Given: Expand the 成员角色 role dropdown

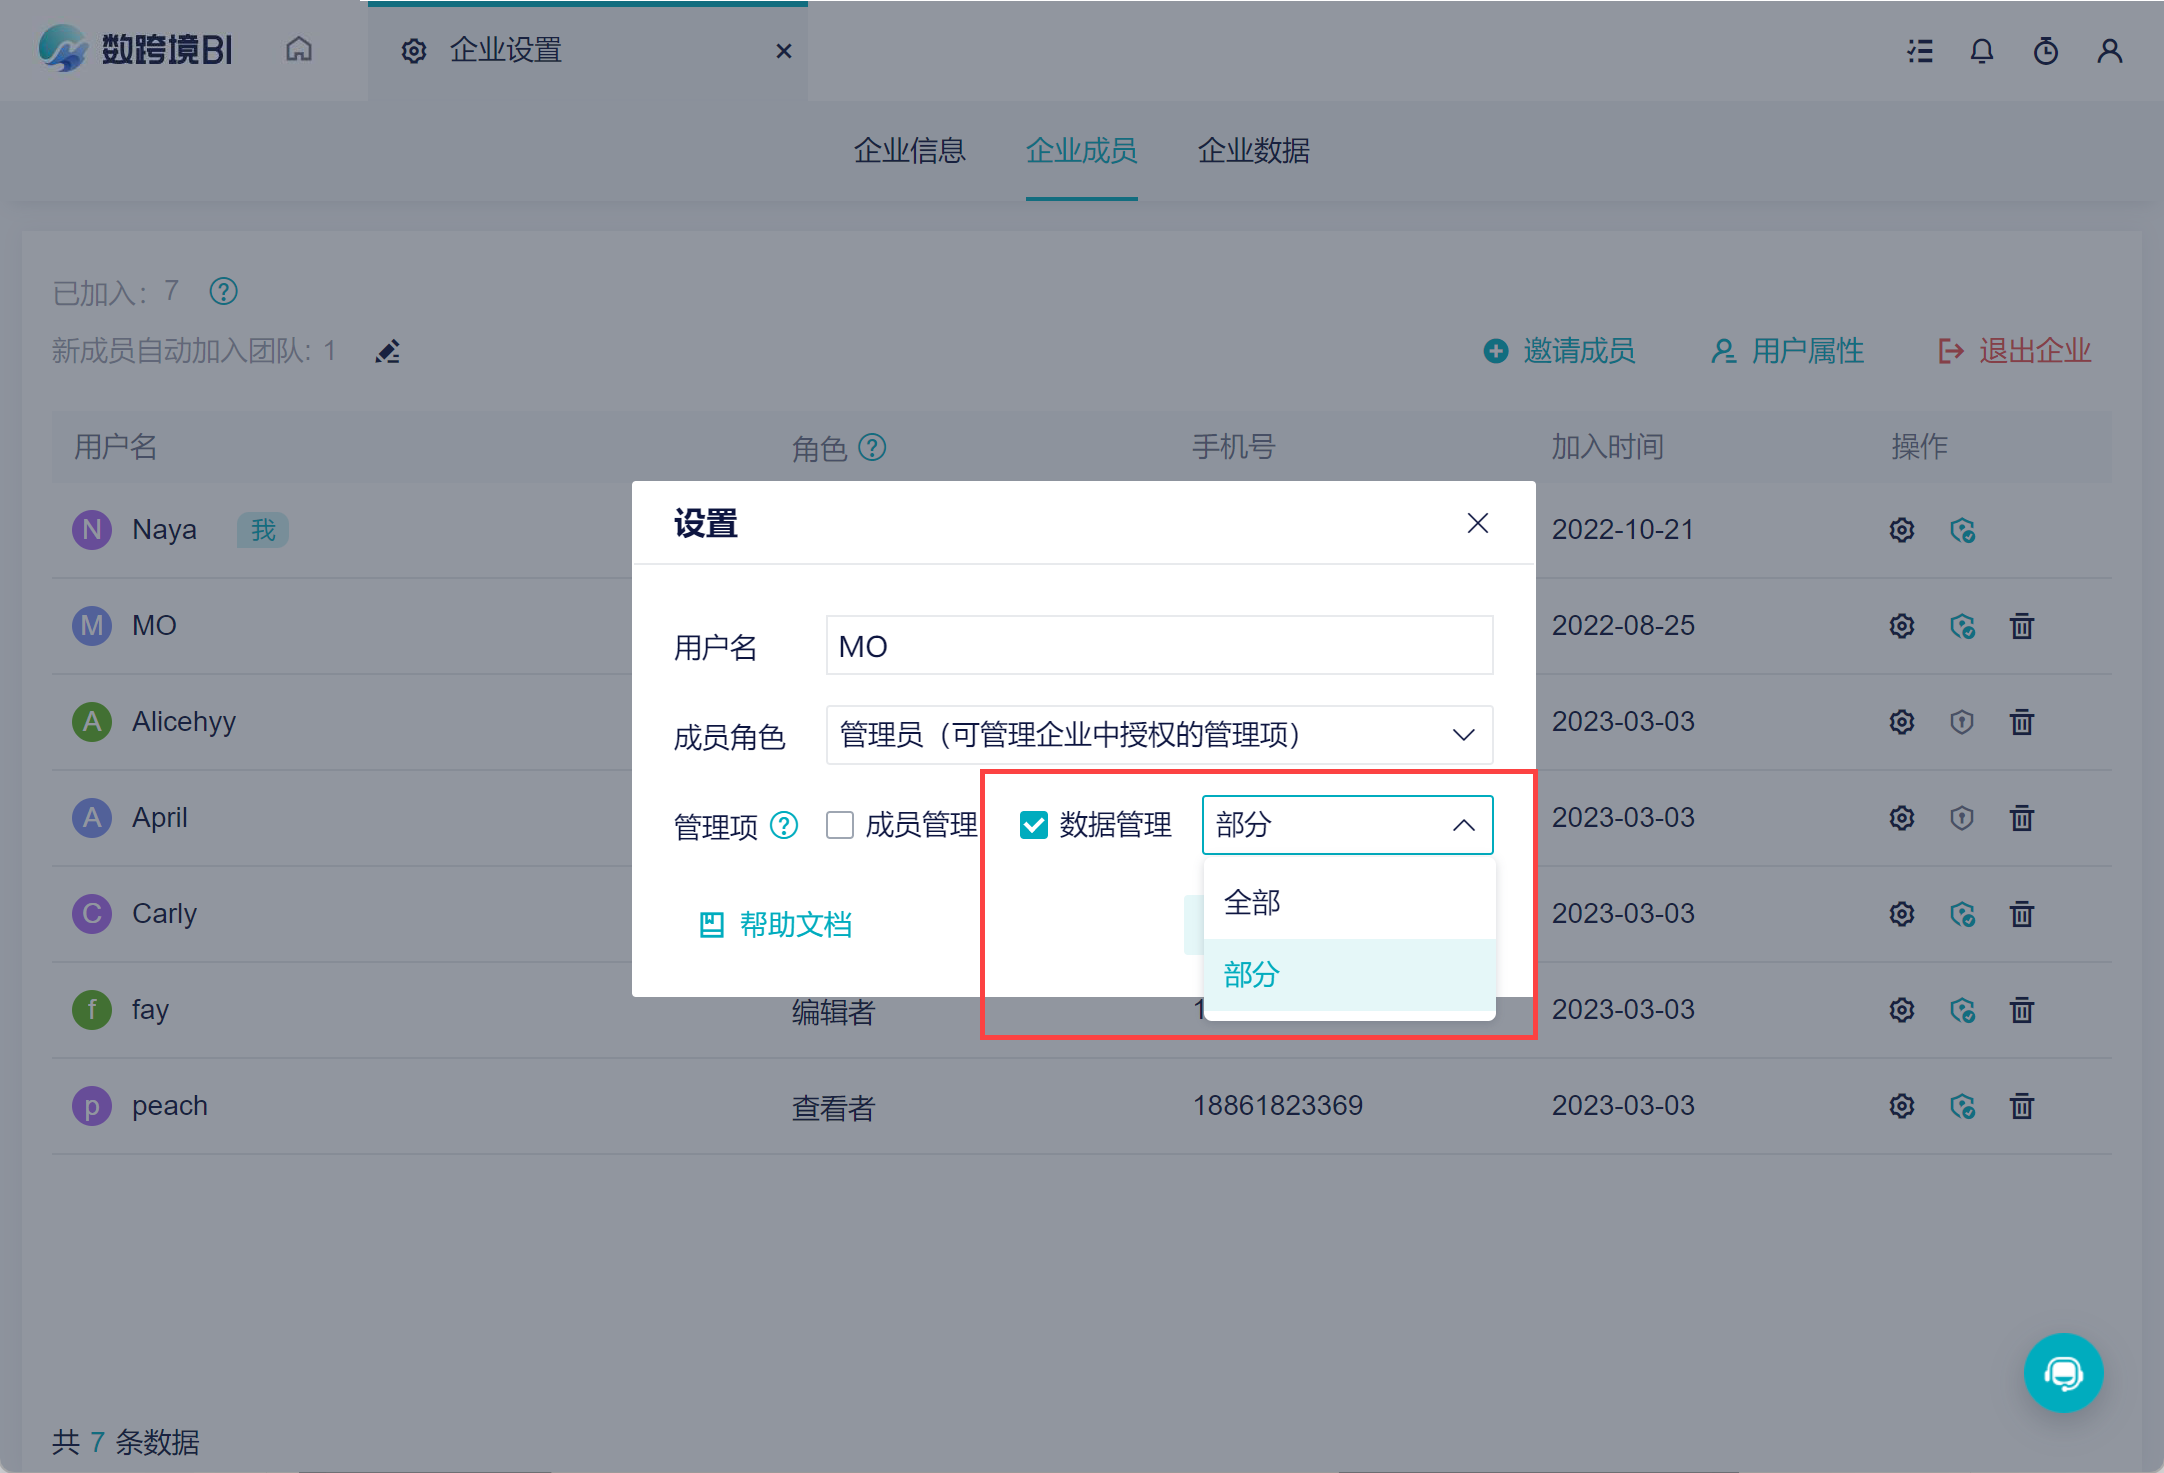Looking at the screenshot, I should click(1159, 735).
